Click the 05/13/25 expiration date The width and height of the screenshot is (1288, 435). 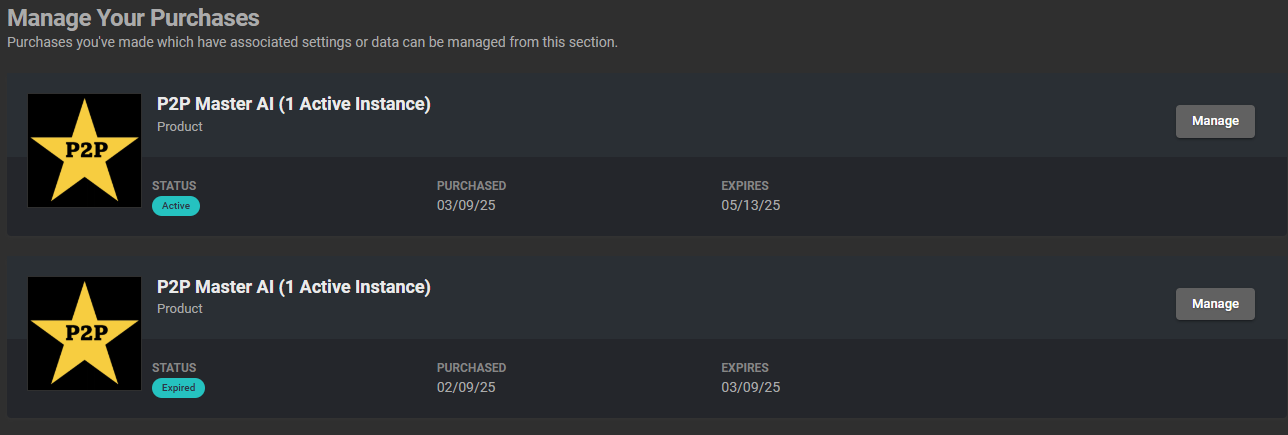point(751,205)
